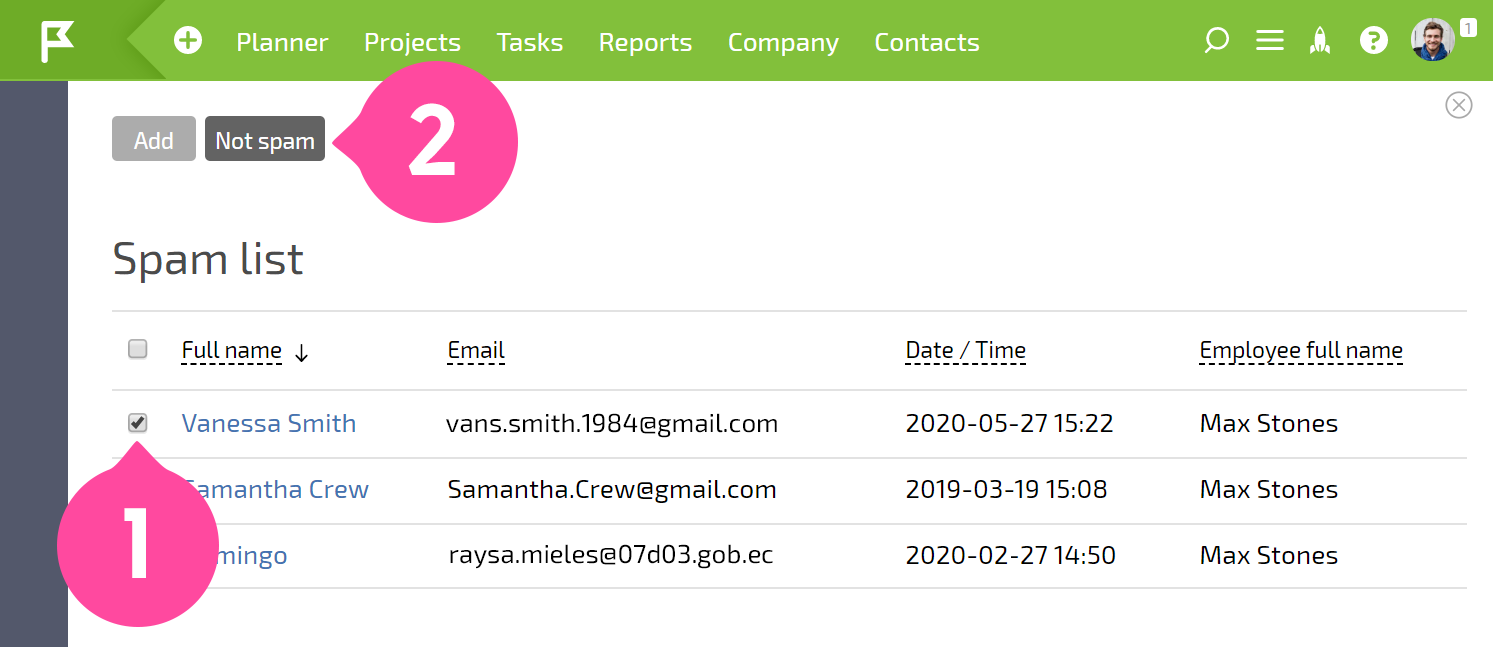
Task: Sort by the Date / Time column
Action: pyautogui.click(x=966, y=351)
